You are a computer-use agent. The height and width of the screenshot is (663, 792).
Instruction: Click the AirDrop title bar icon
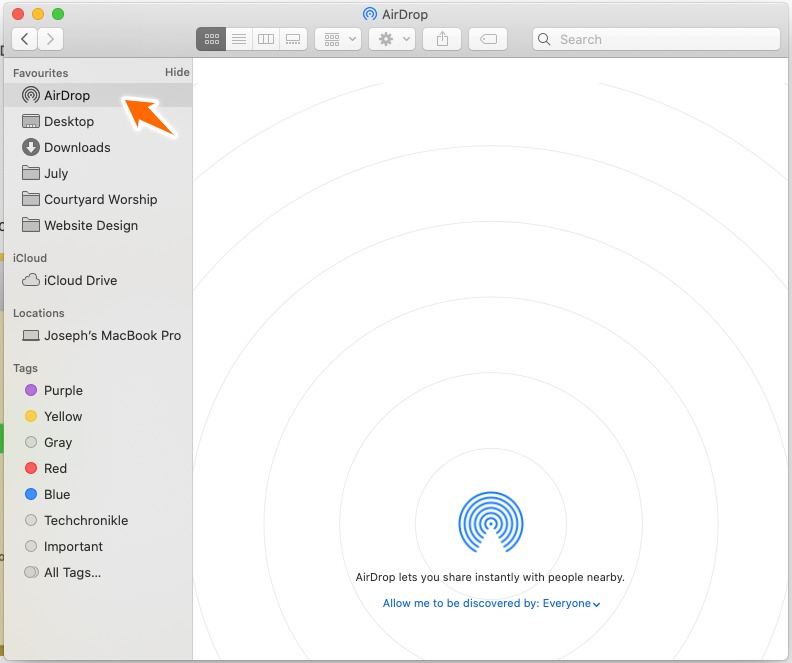[370, 14]
